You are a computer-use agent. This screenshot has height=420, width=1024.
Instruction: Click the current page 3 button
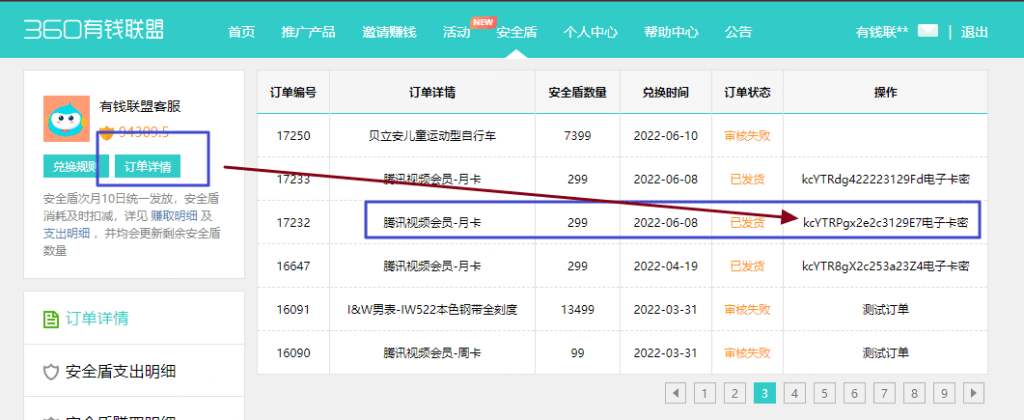[764, 393]
